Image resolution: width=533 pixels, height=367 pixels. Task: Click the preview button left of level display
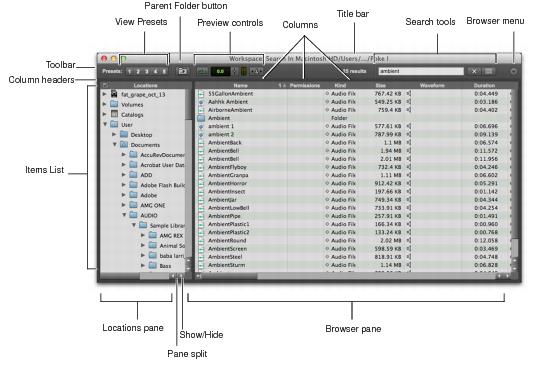203,71
